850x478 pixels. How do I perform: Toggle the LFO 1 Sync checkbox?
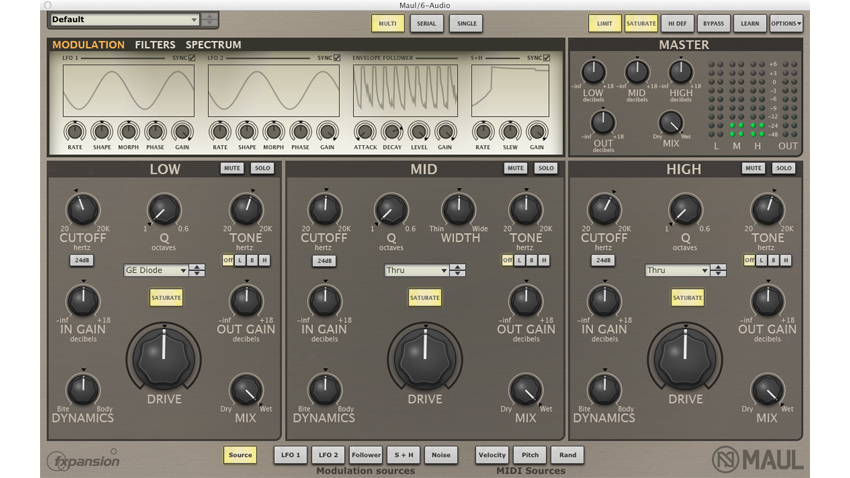(x=191, y=57)
